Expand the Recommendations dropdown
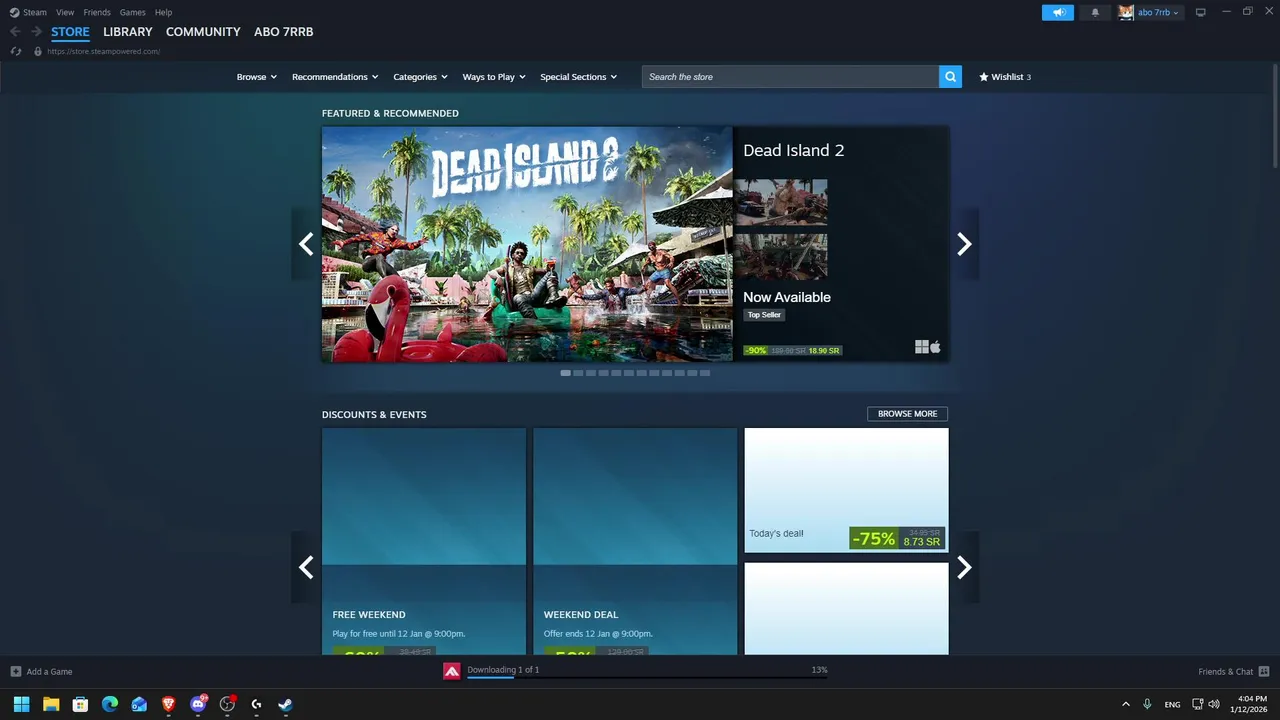Viewport: 1280px width, 720px height. [x=335, y=77]
